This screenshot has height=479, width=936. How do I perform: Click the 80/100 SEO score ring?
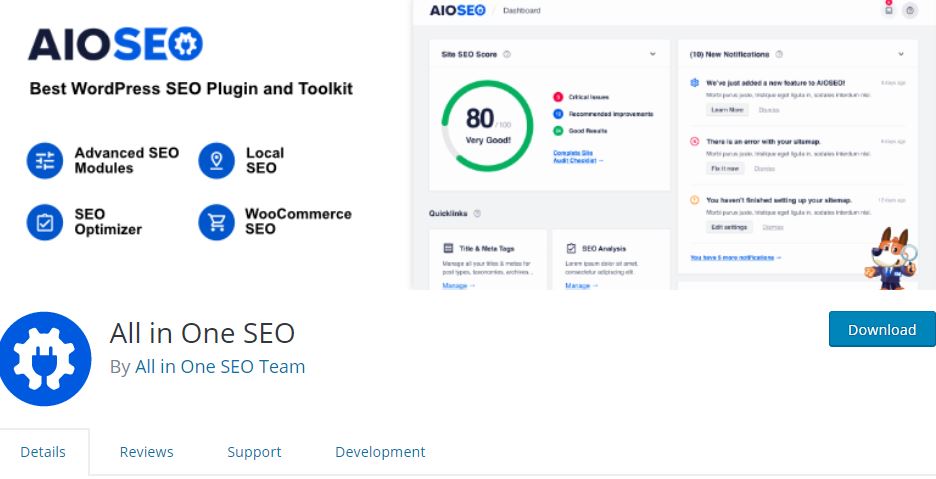pos(487,126)
